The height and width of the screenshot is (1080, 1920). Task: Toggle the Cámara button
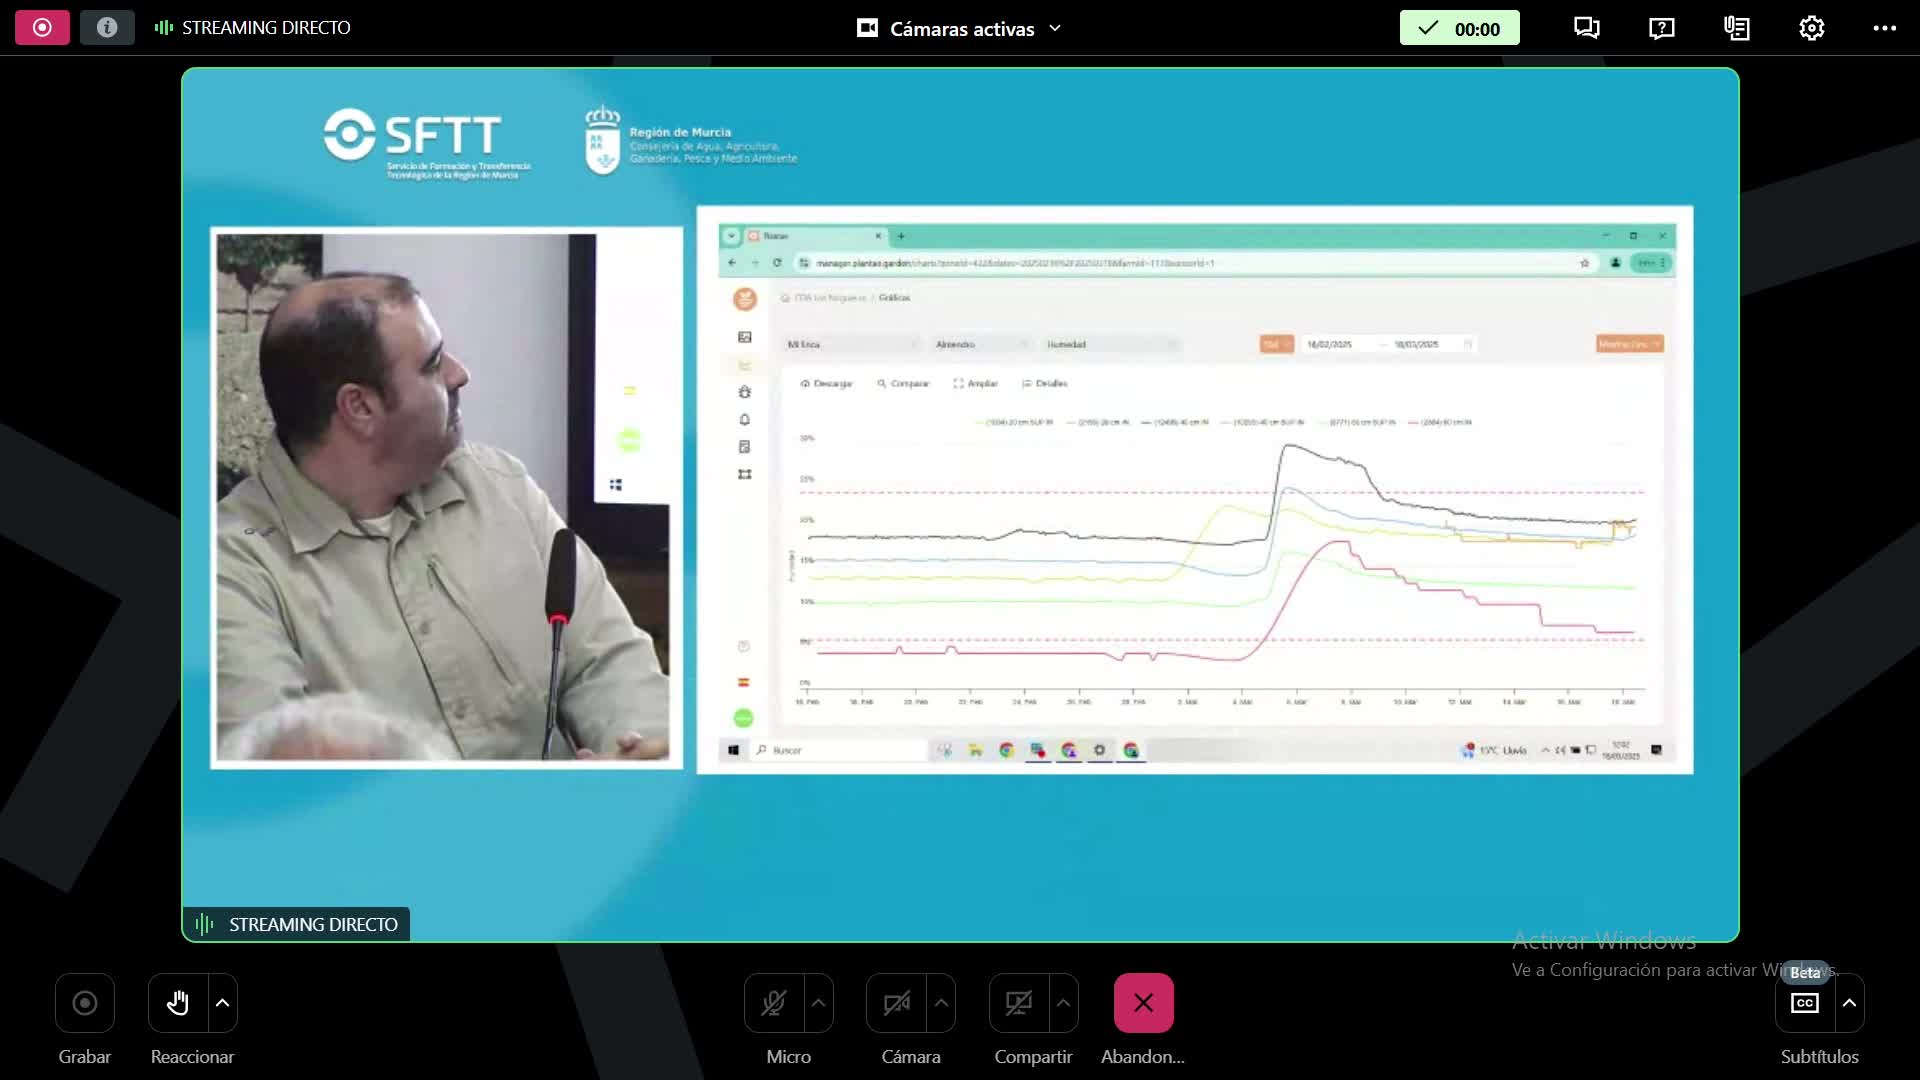click(896, 1003)
